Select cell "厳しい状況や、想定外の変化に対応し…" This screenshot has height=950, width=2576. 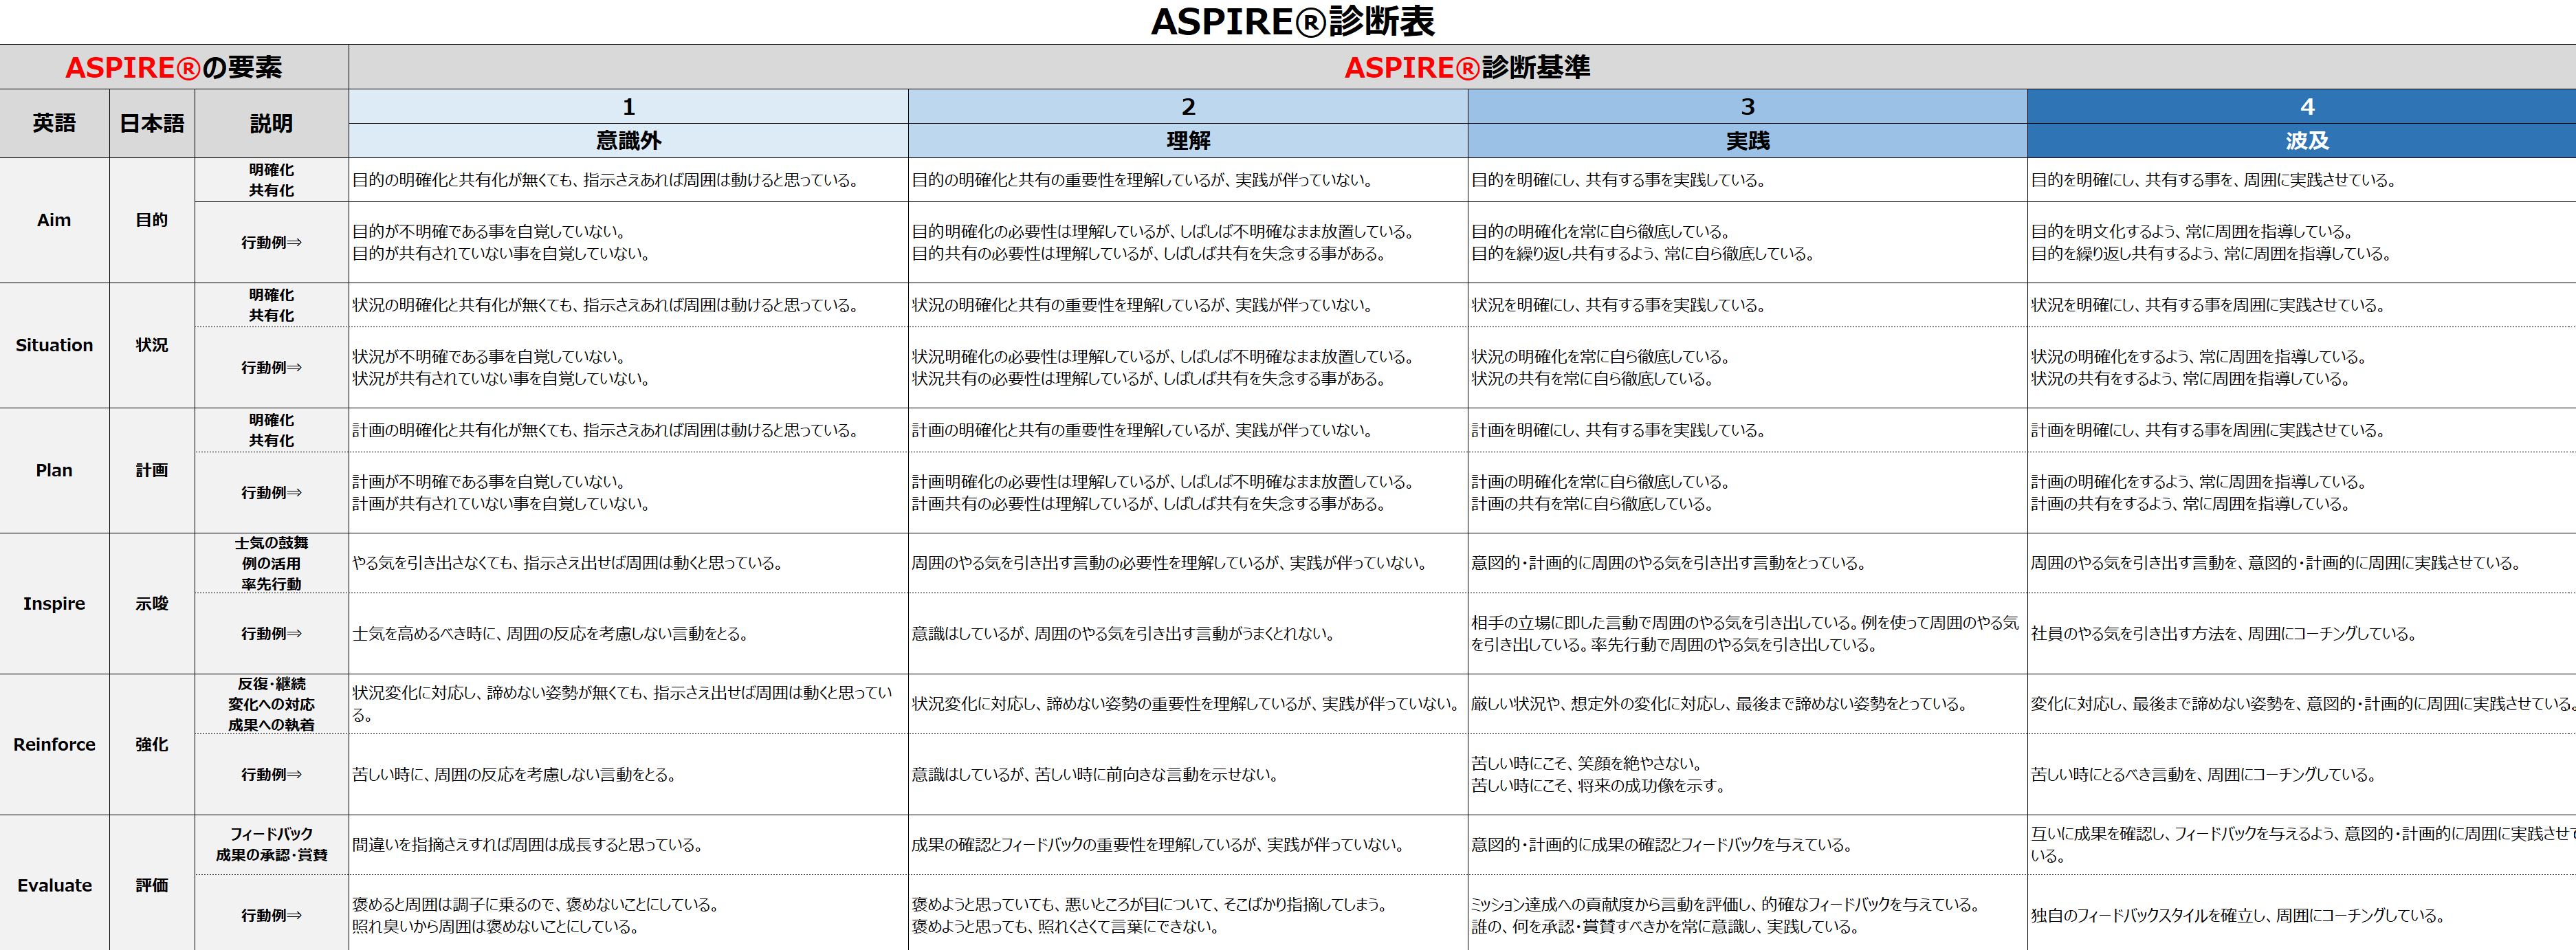tap(1747, 704)
